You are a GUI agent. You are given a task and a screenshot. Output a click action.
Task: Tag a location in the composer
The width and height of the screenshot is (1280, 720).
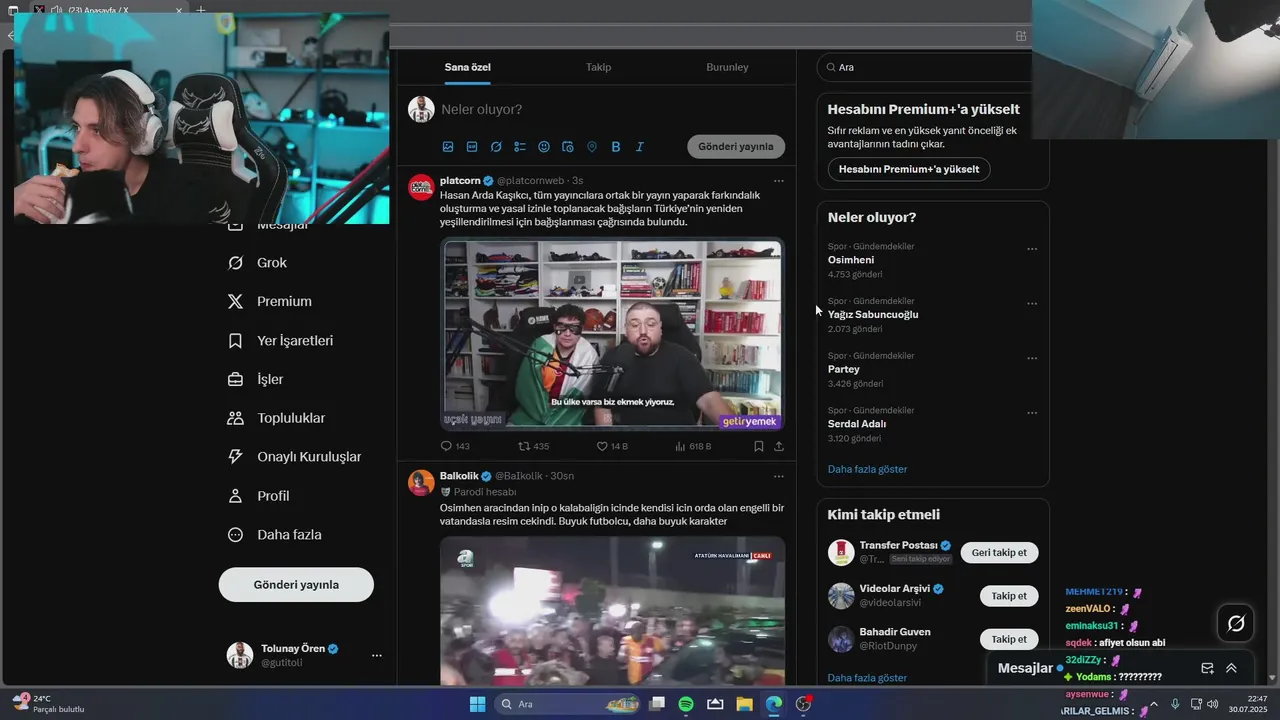[x=592, y=147]
